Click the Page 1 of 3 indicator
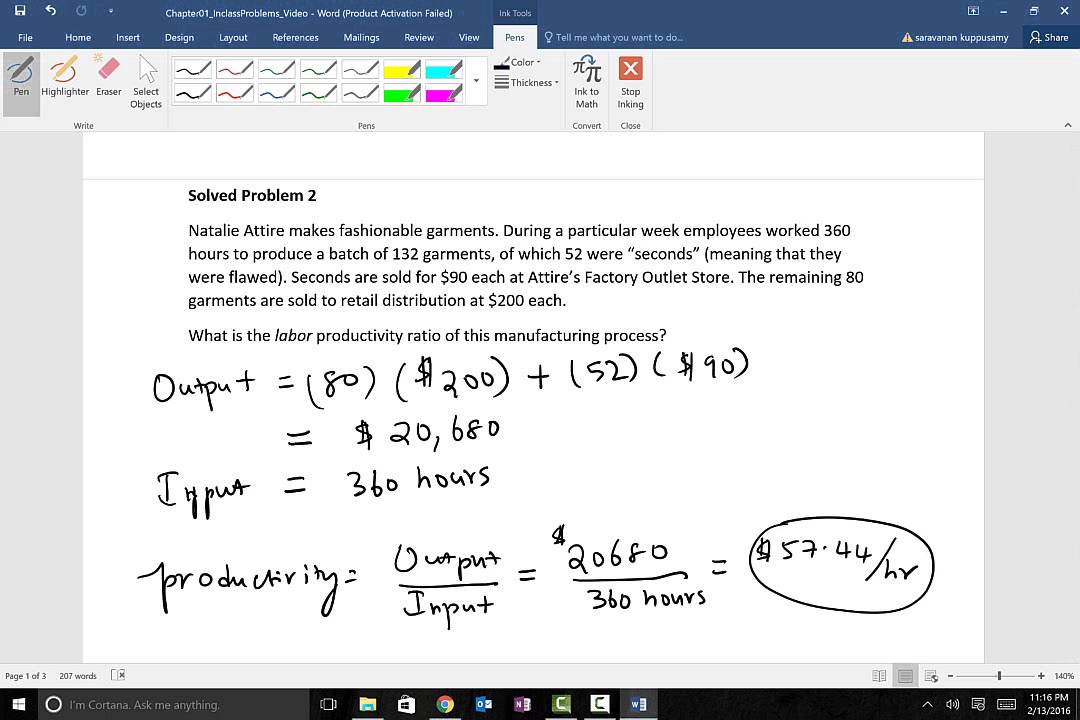This screenshot has height=720, width=1080. (x=25, y=676)
